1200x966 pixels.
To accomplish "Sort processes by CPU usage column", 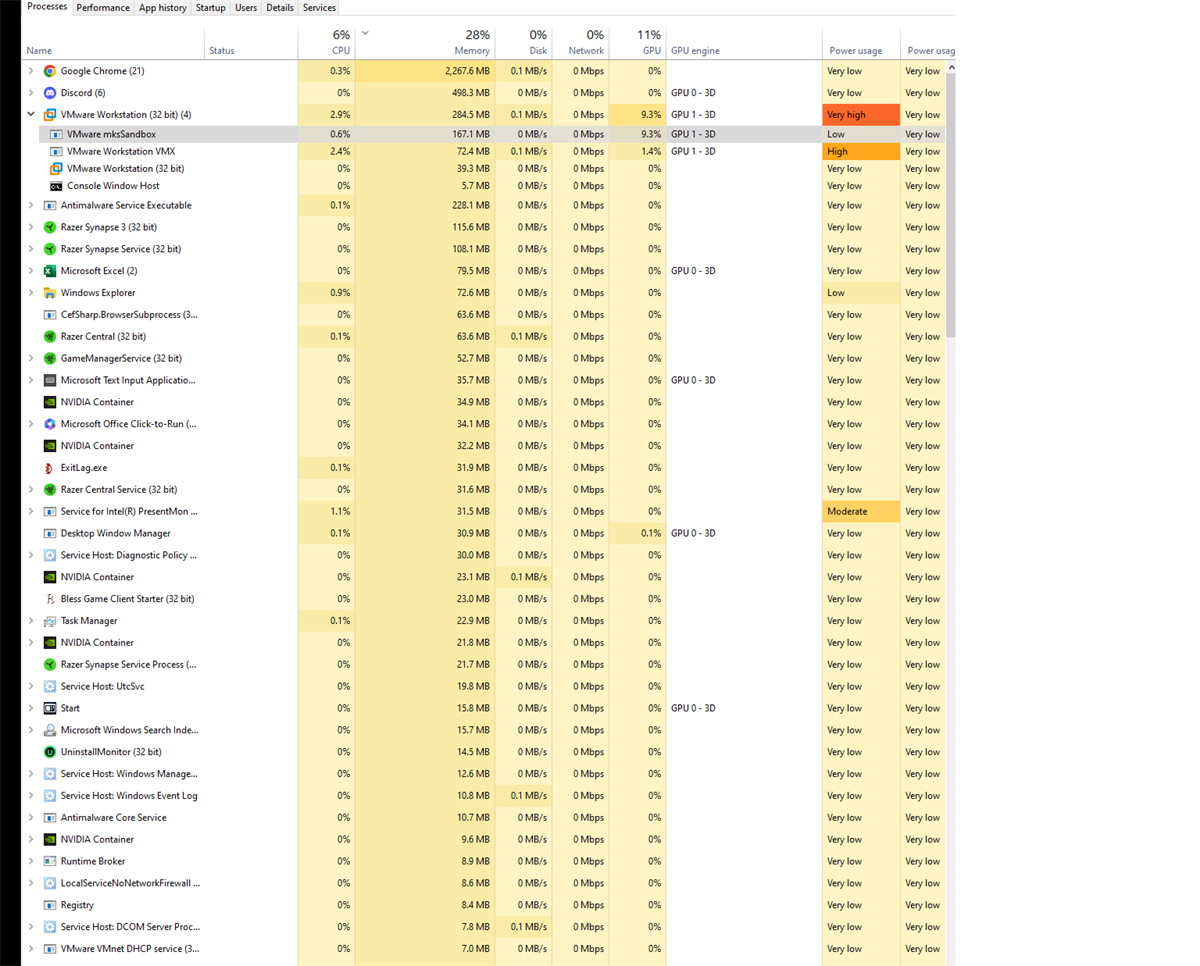I will pos(326,43).
